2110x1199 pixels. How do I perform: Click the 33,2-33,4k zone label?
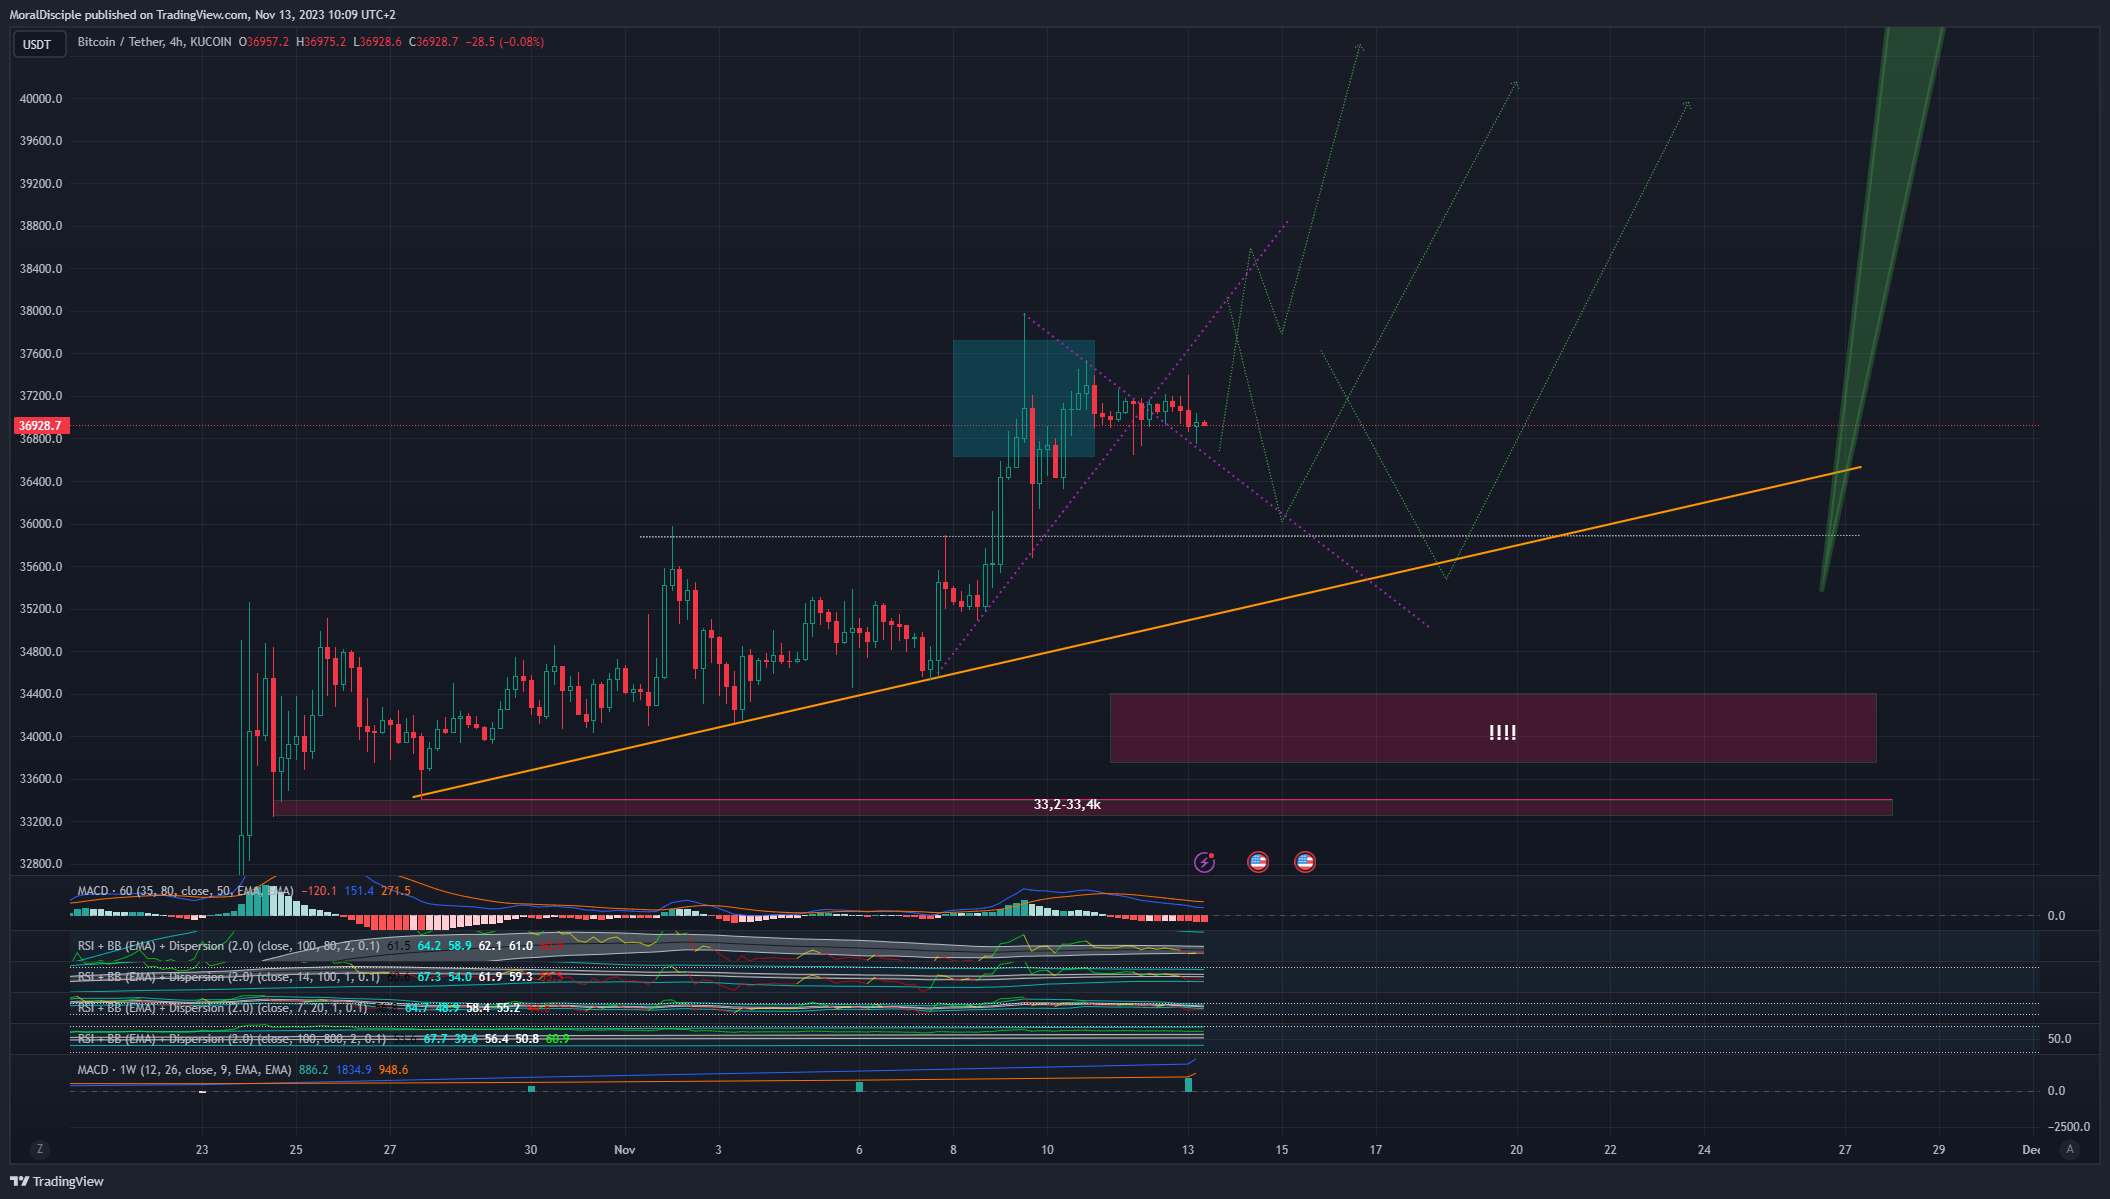(x=1067, y=804)
